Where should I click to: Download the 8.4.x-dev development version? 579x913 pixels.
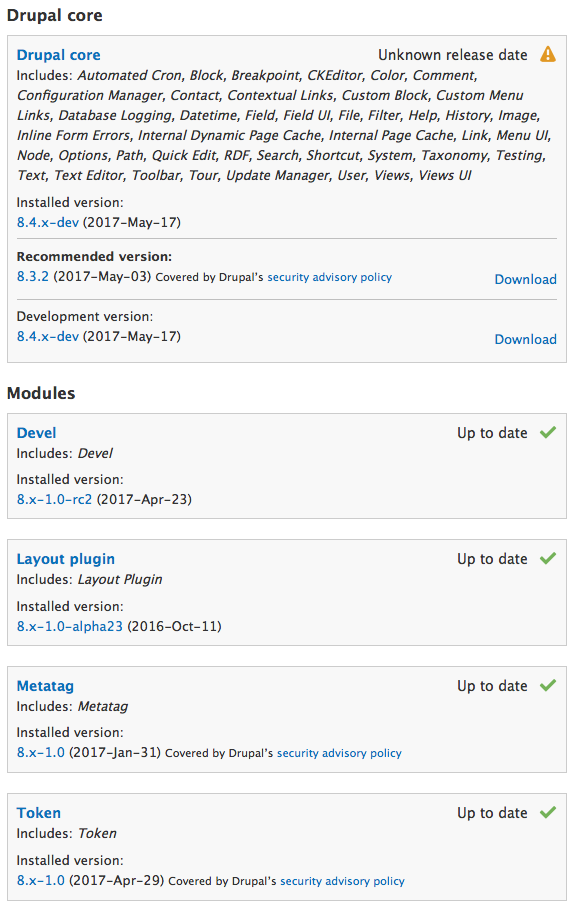click(x=525, y=339)
